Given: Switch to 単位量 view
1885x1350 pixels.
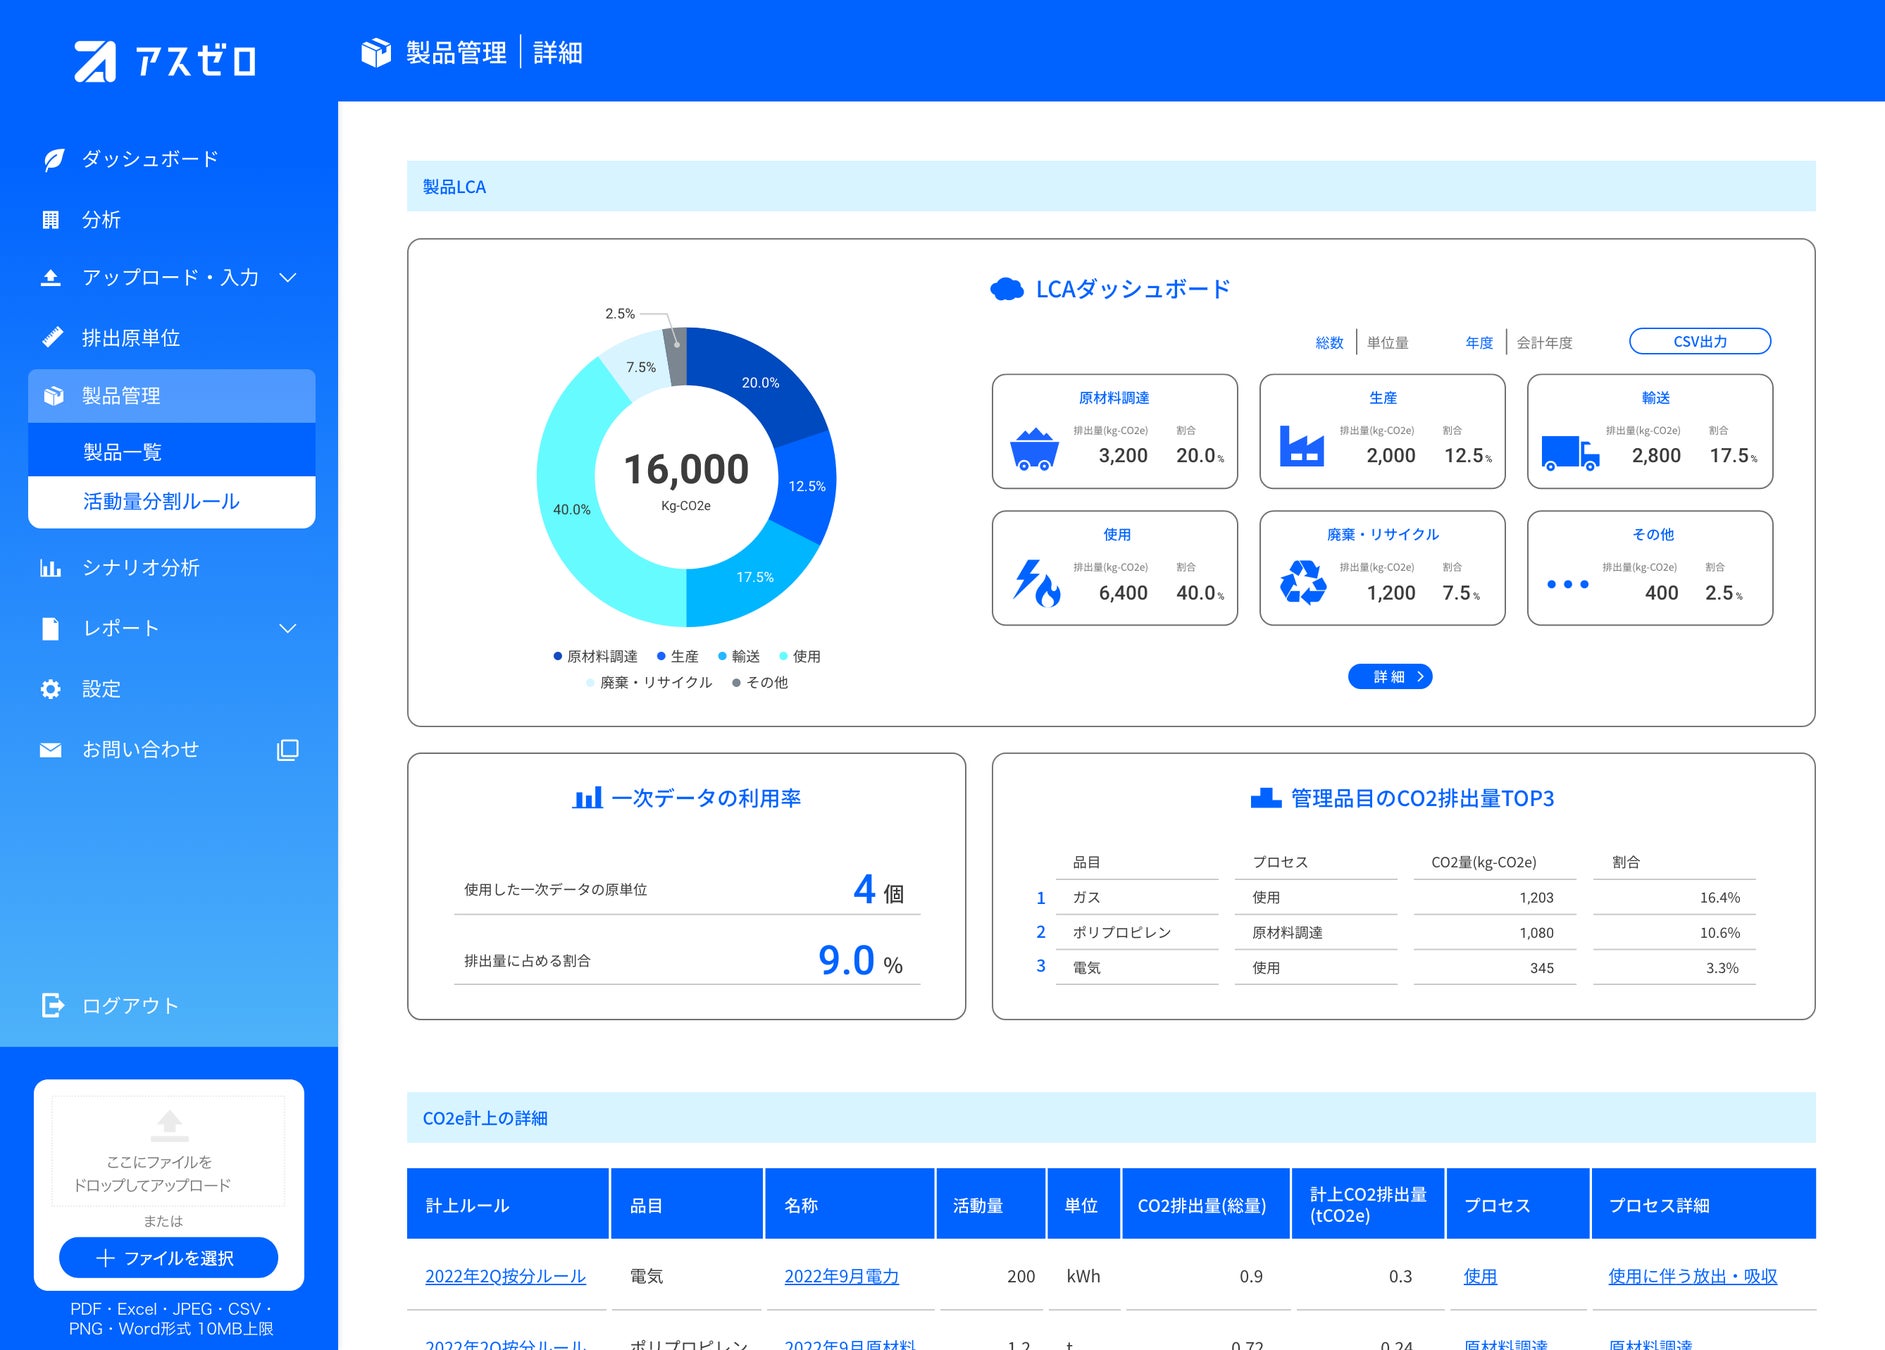Looking at the screenshot, I should 1388,343.
